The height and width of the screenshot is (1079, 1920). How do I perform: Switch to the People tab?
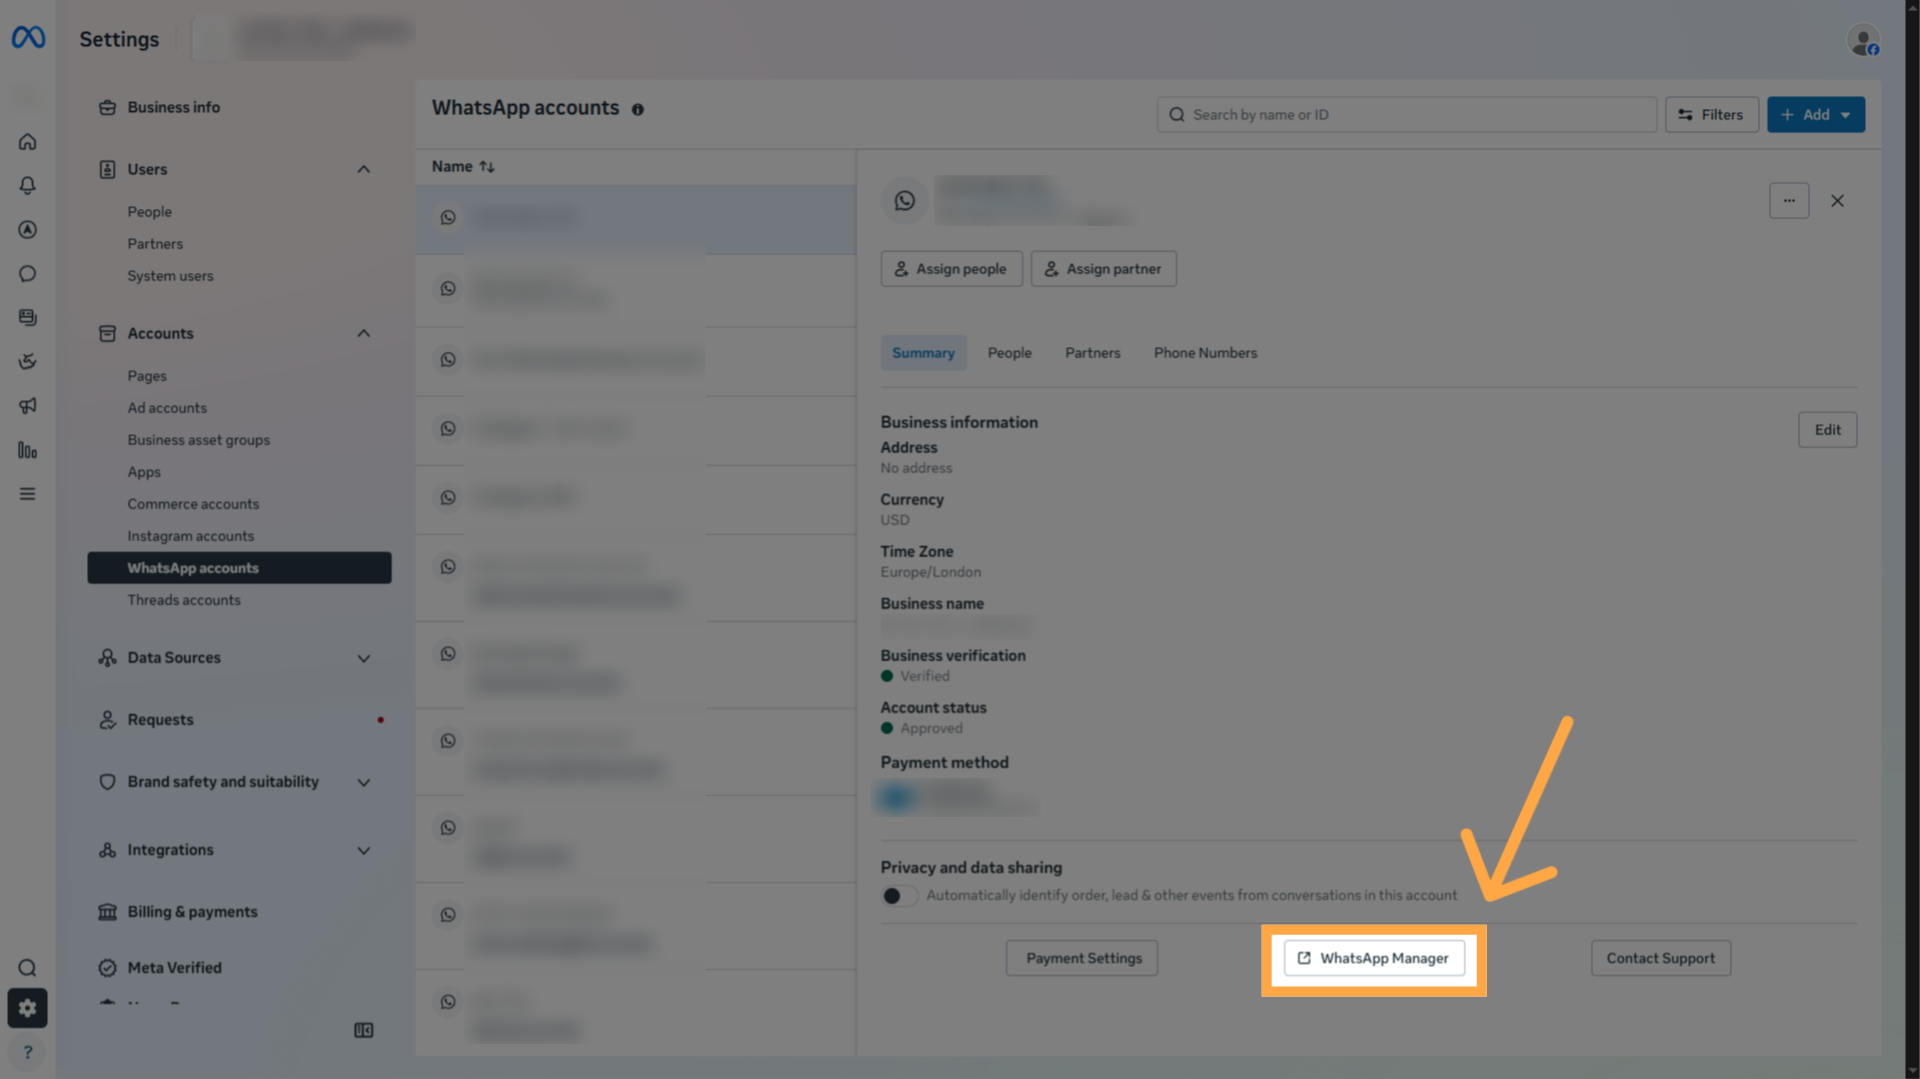(x=1009, y=353)
